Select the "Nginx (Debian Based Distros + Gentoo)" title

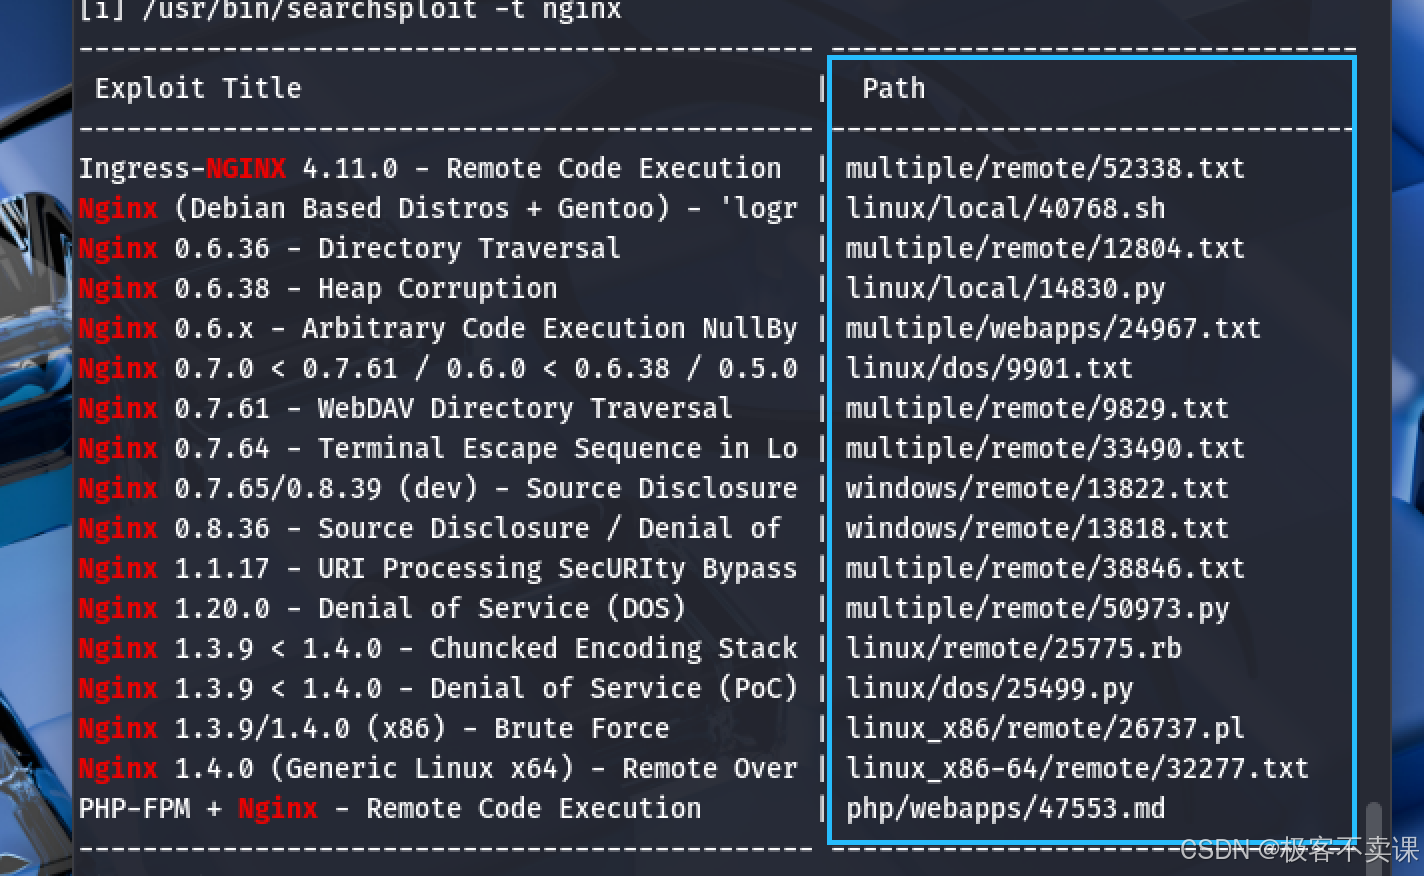(x=438, y=208)
